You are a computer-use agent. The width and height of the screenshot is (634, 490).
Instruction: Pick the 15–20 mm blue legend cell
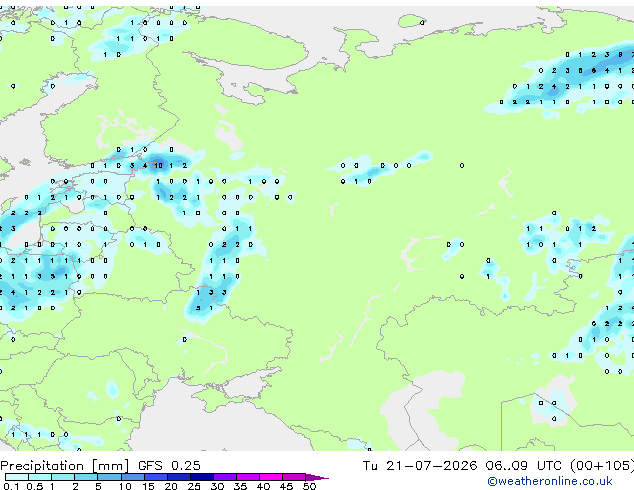(155, 477)
